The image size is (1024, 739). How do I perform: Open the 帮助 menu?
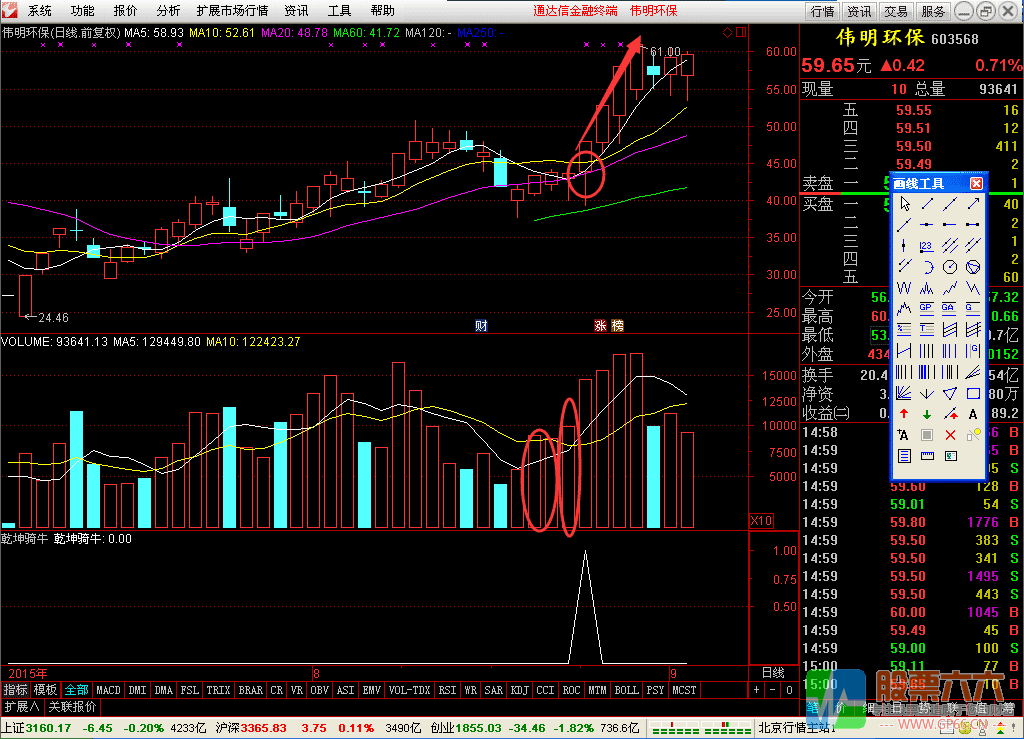383,10
